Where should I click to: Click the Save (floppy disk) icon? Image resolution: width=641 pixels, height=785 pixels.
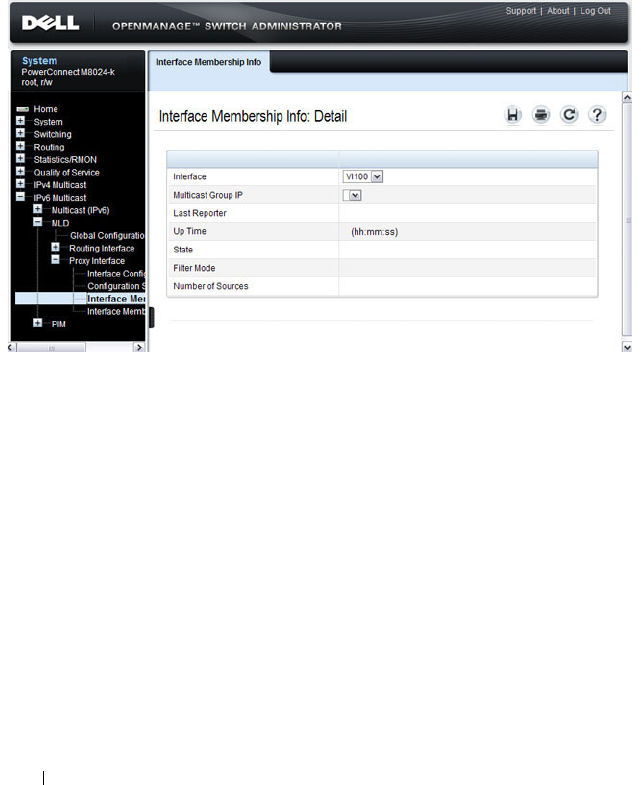pyautogui.click(x=512, y=115)
